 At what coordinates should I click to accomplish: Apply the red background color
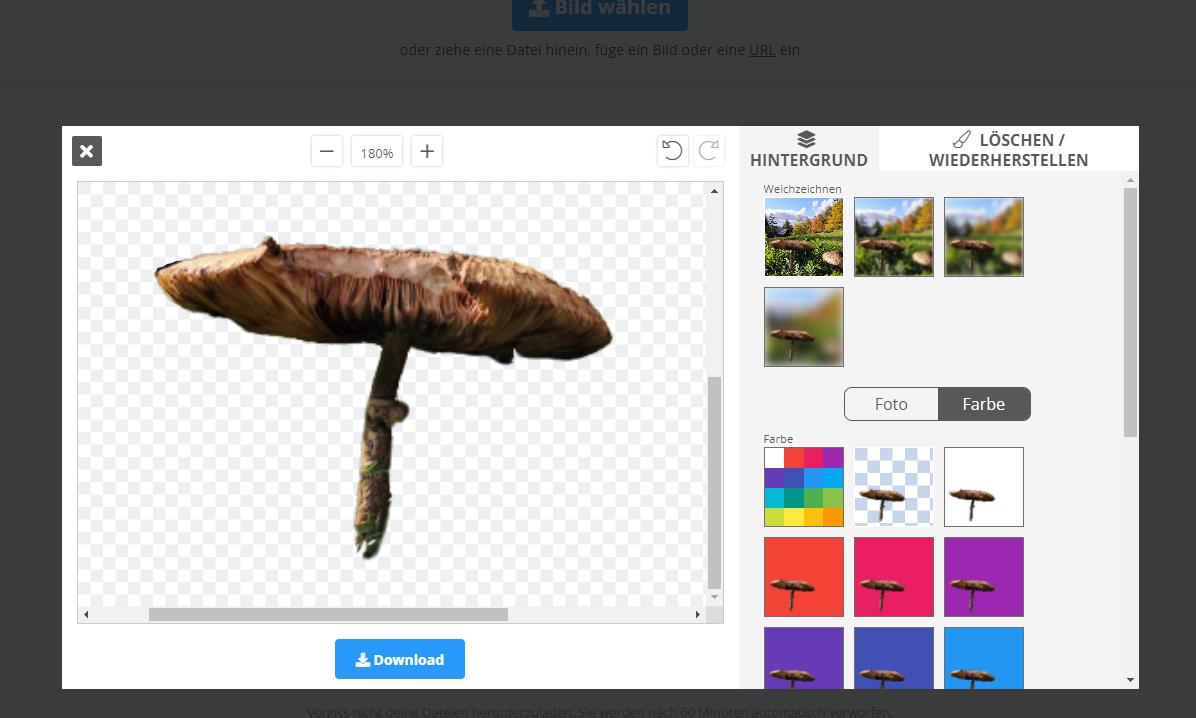(x=804, y=577)
